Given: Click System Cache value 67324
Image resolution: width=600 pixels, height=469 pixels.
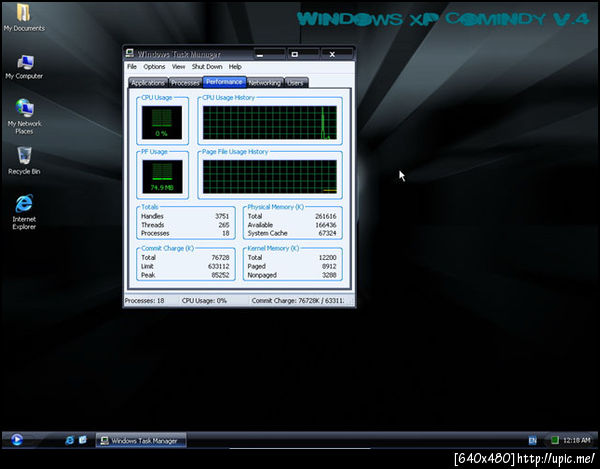Looking at the screenshot, I should coord(327,233).
